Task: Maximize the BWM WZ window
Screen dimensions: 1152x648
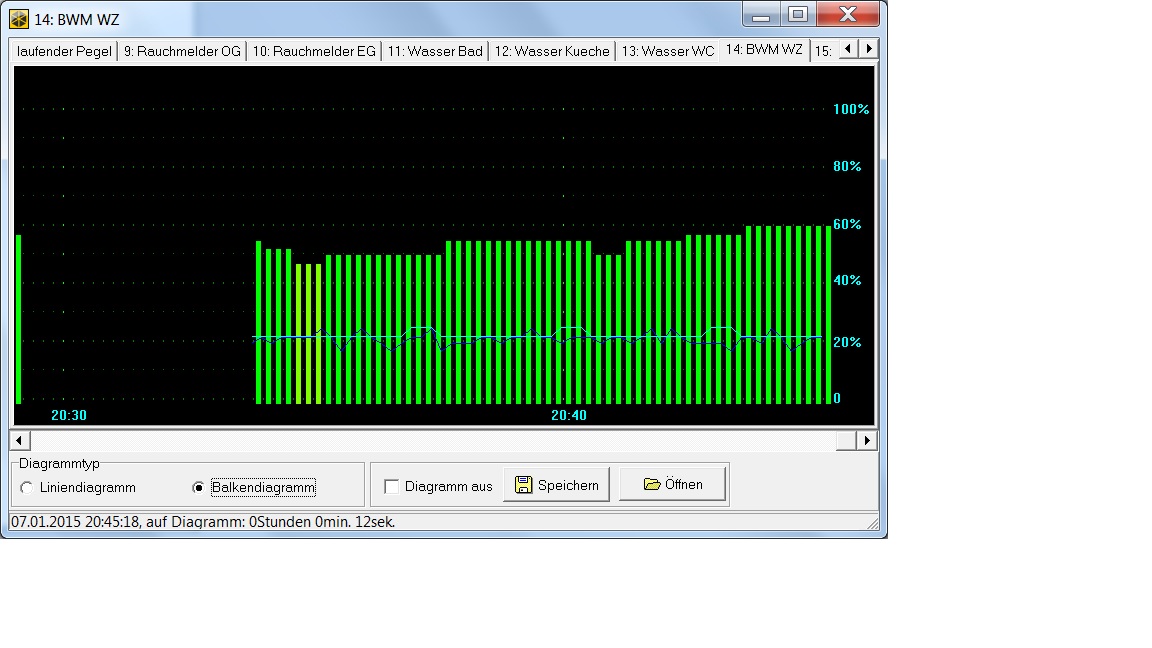Action: [797, 15]
